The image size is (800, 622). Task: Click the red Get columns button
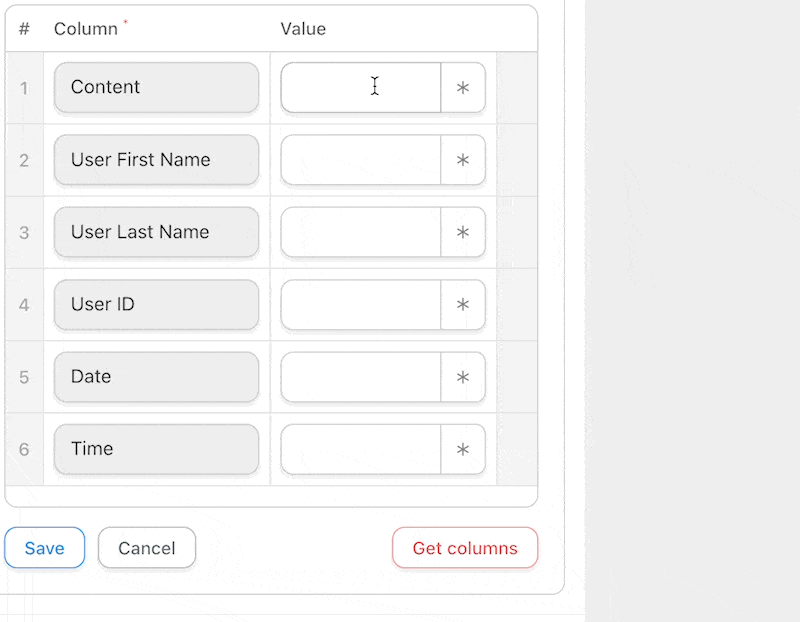[465, 548]
